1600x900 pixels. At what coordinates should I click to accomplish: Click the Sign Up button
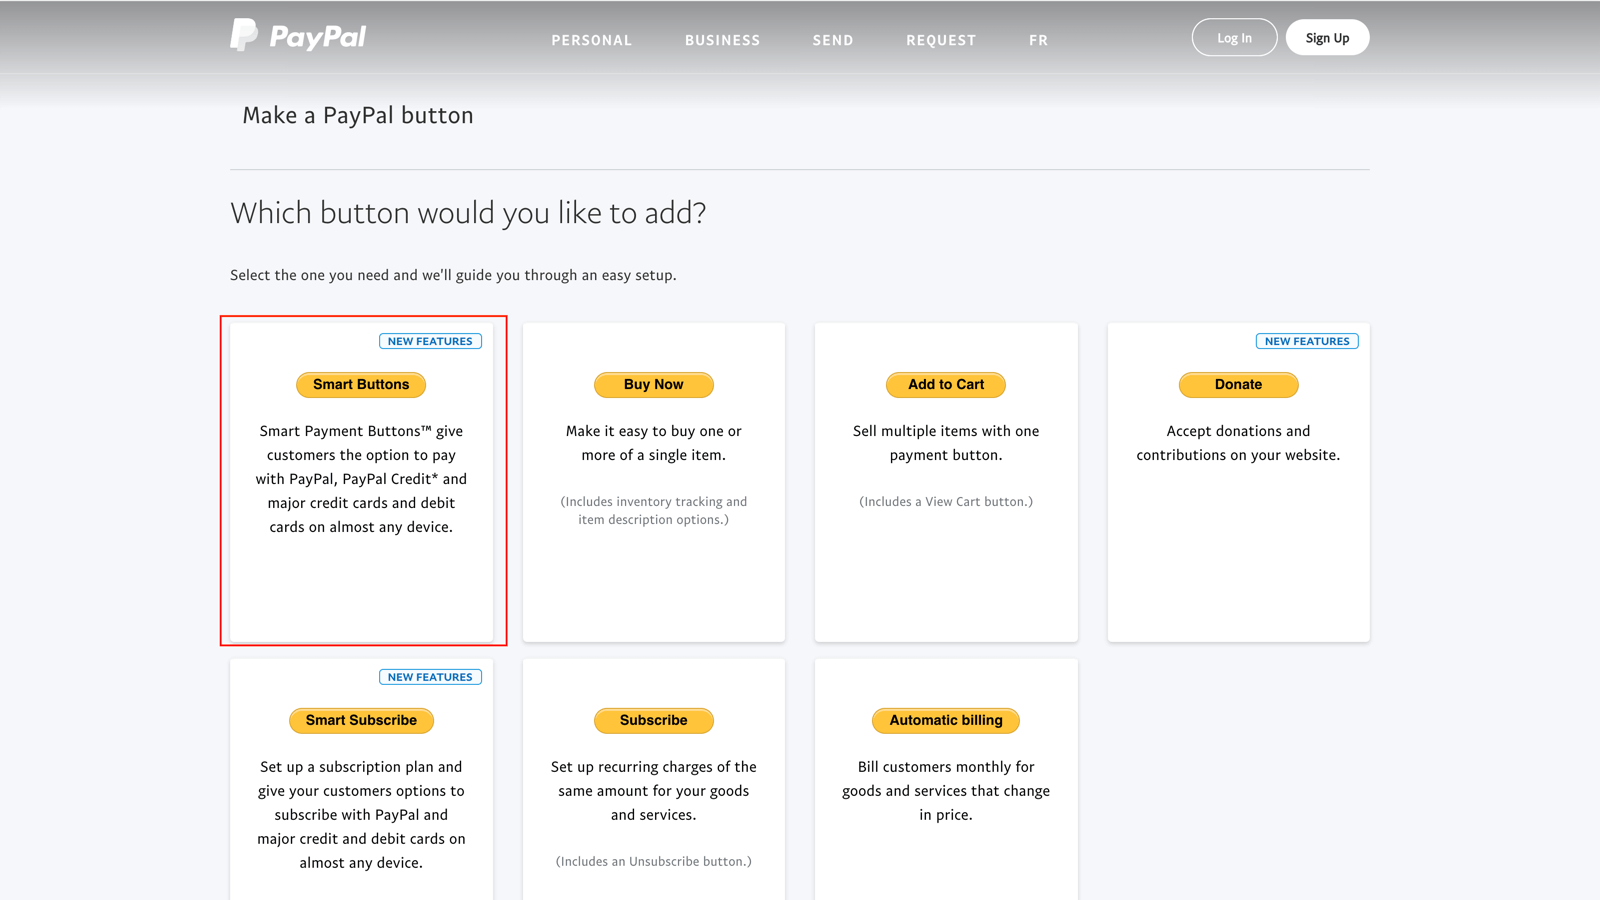tap(1327, 37)
